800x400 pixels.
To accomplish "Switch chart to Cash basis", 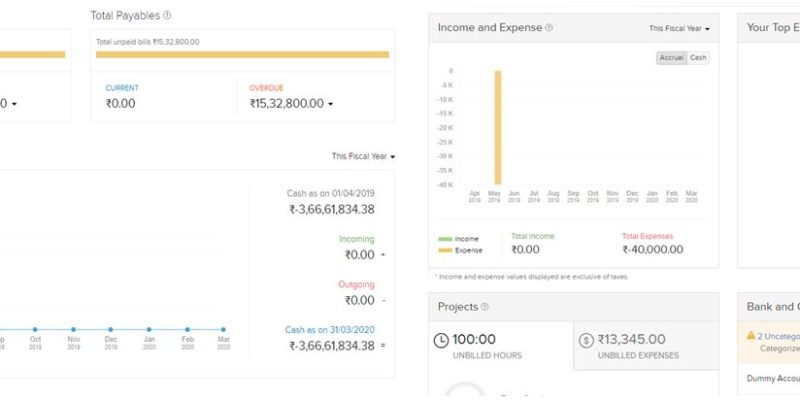I will [x=698, y=58].
